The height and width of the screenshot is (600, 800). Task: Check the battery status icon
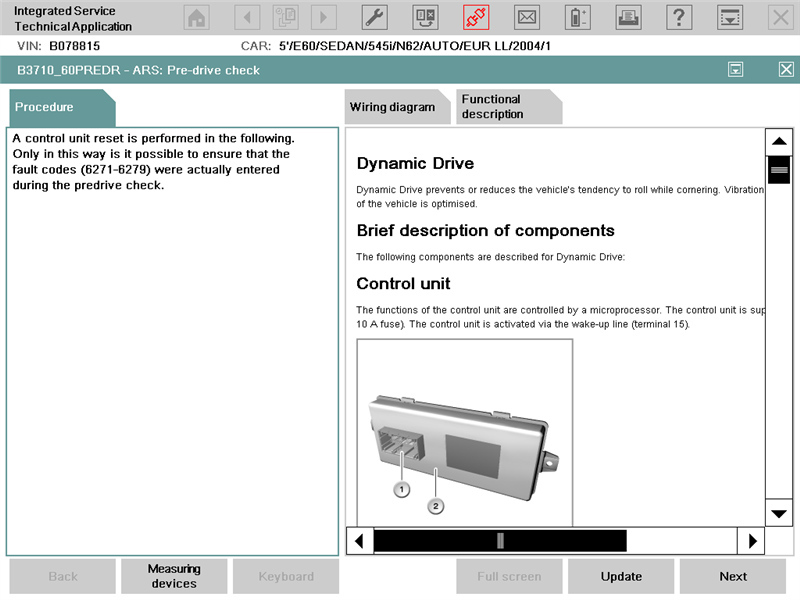point(578,18)
